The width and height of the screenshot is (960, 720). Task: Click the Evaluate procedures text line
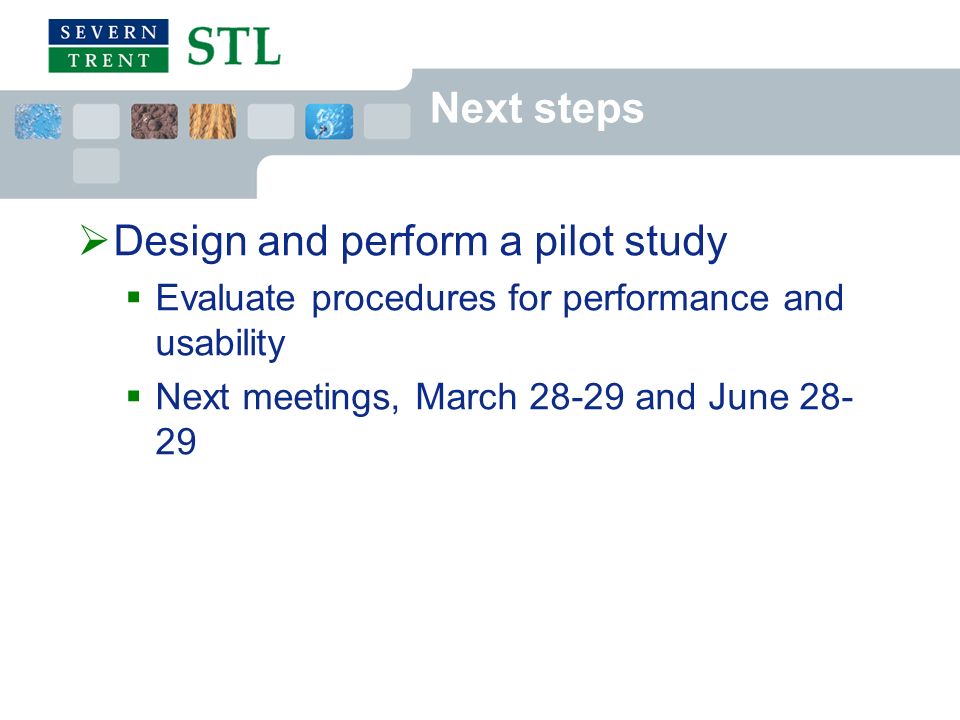500,299
